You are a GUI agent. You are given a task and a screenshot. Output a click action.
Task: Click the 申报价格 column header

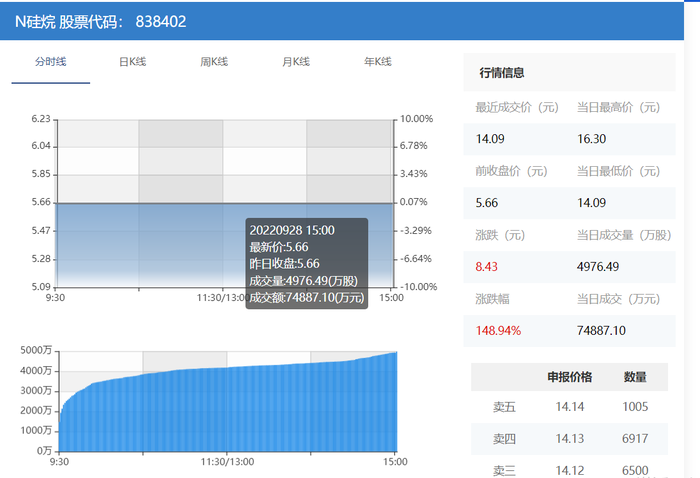pyautogui.click(x=570, y=377)
